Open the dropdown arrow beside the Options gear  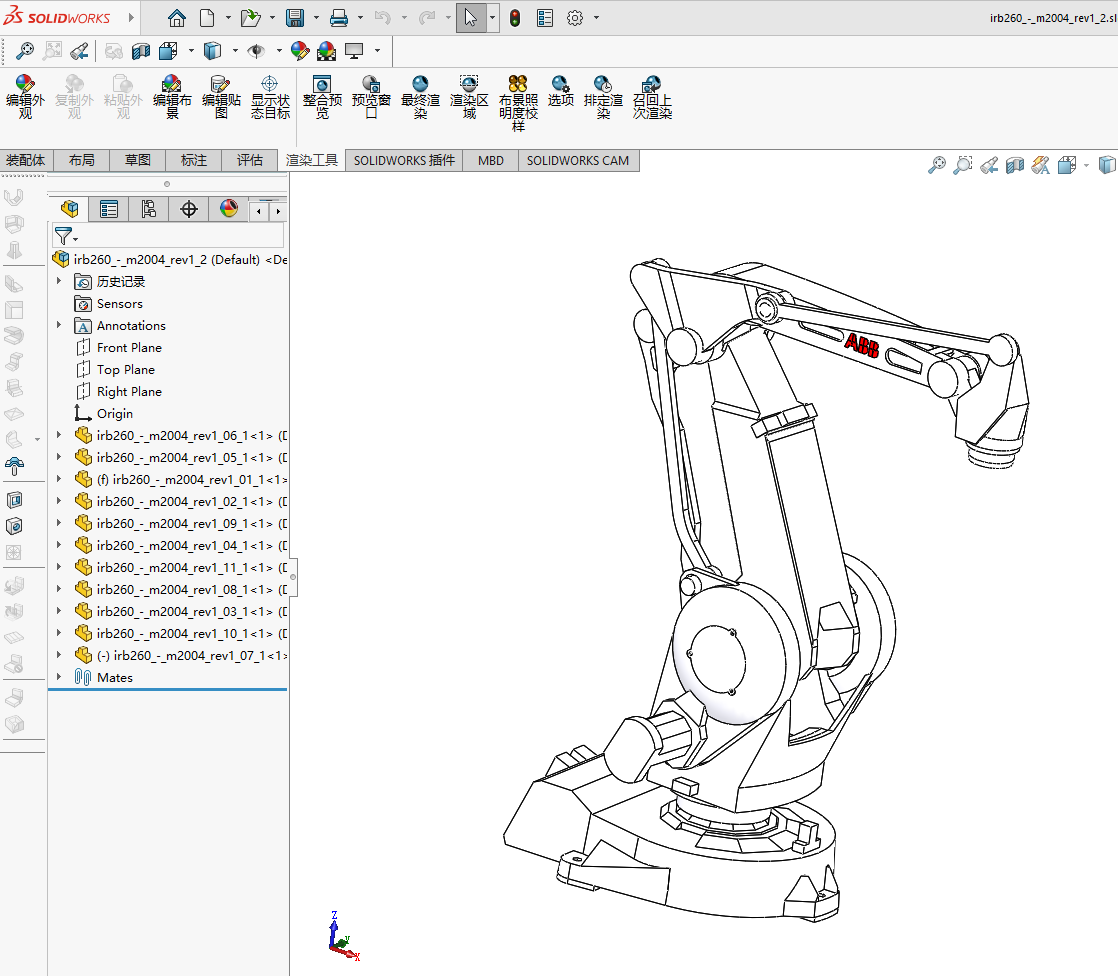tap(597, 18)
